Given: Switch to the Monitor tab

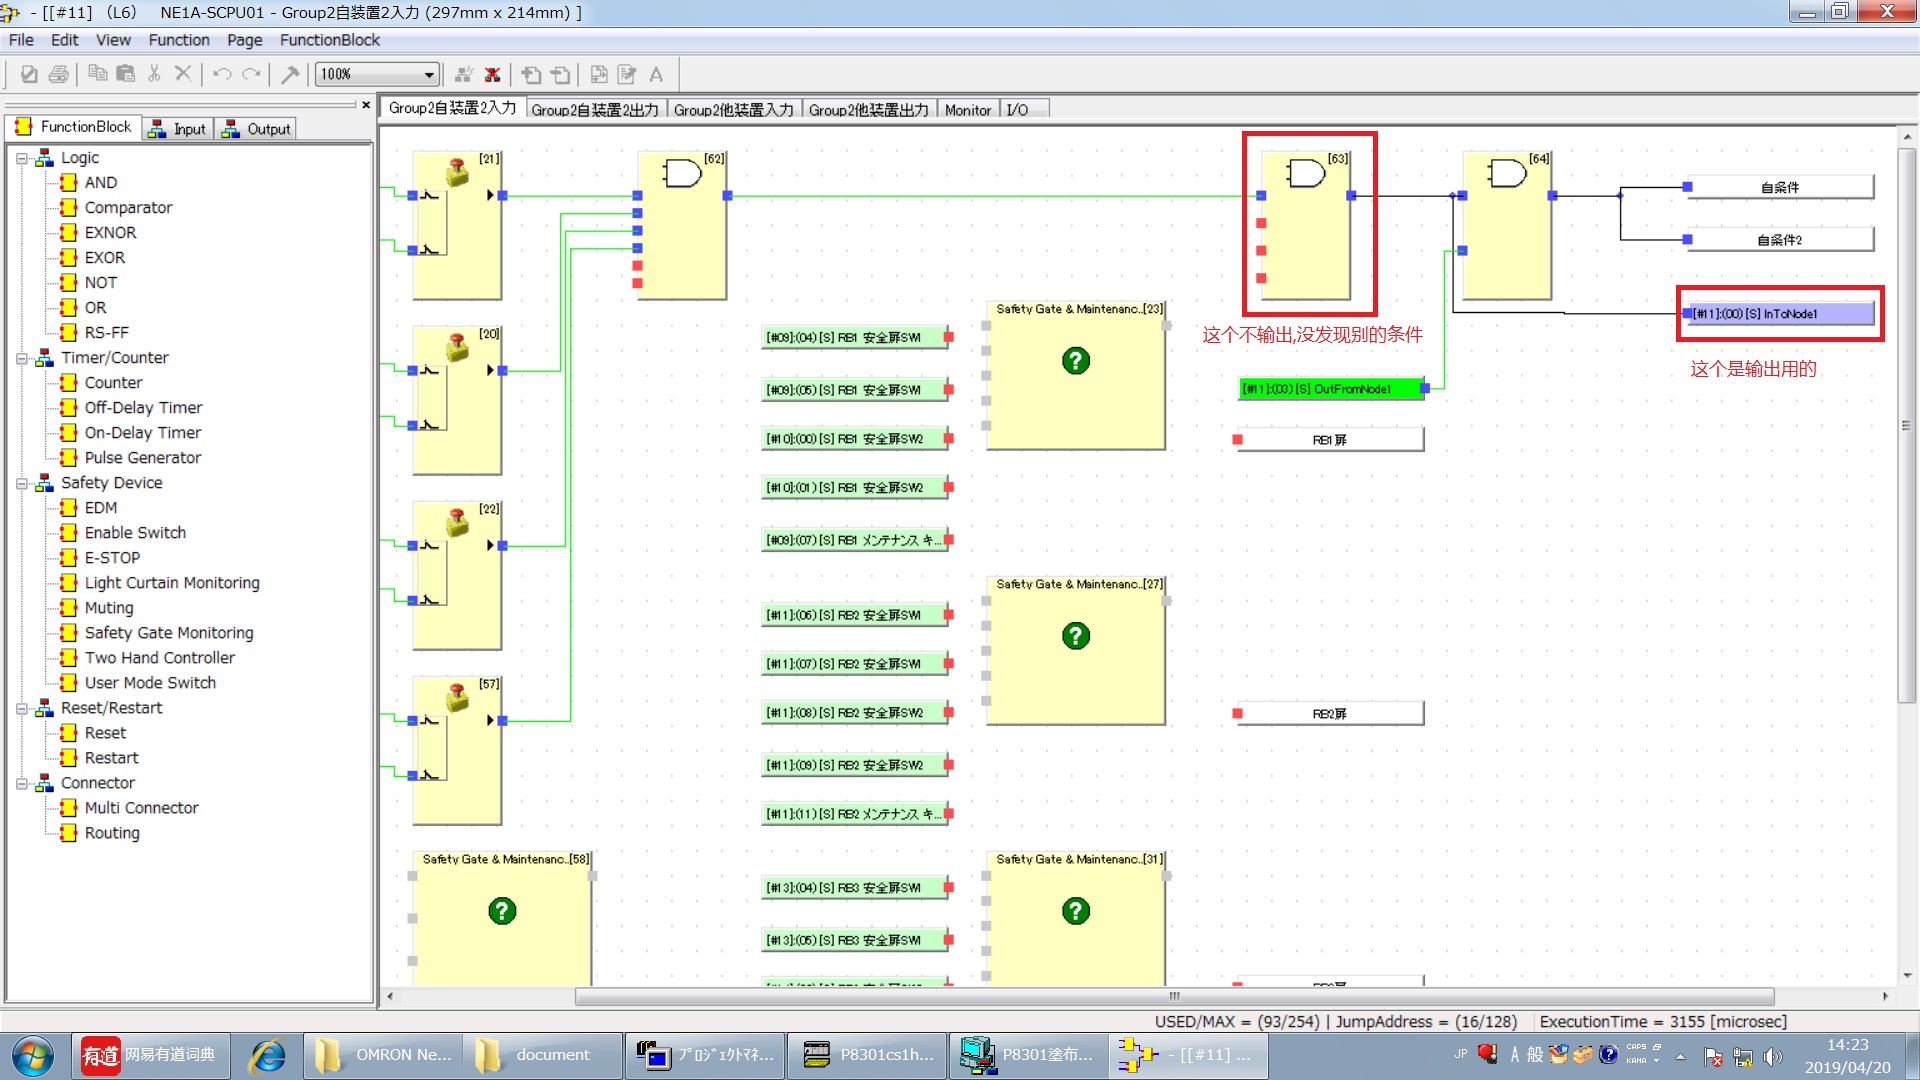Looking at the screenshot, I should 967,110.
